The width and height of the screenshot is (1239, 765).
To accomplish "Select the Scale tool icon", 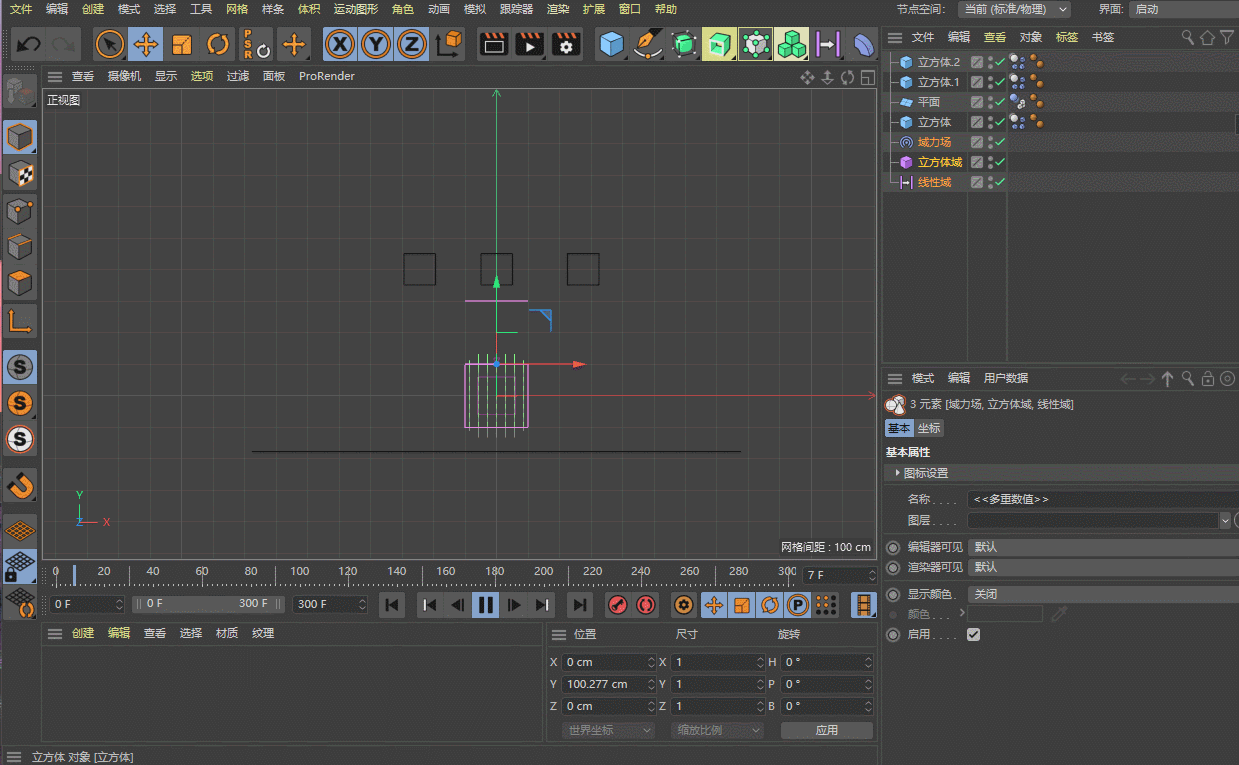I will point(182,45).
